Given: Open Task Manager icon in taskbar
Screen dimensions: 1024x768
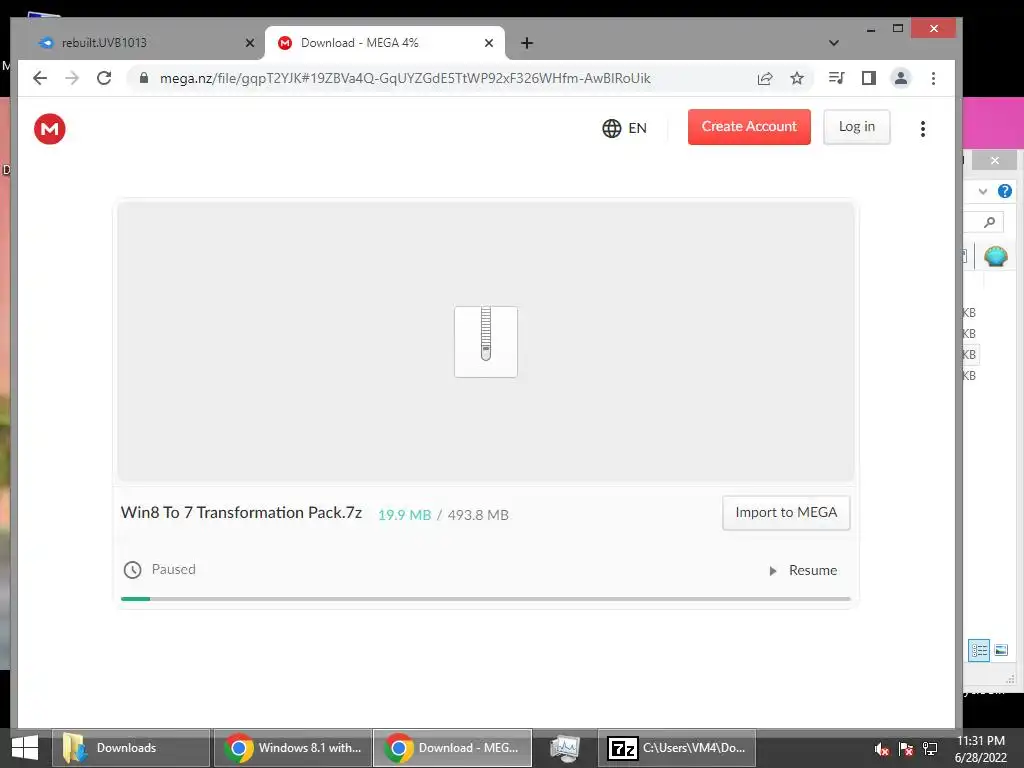Looking at the screenshot, I should (x=565, y=748).
